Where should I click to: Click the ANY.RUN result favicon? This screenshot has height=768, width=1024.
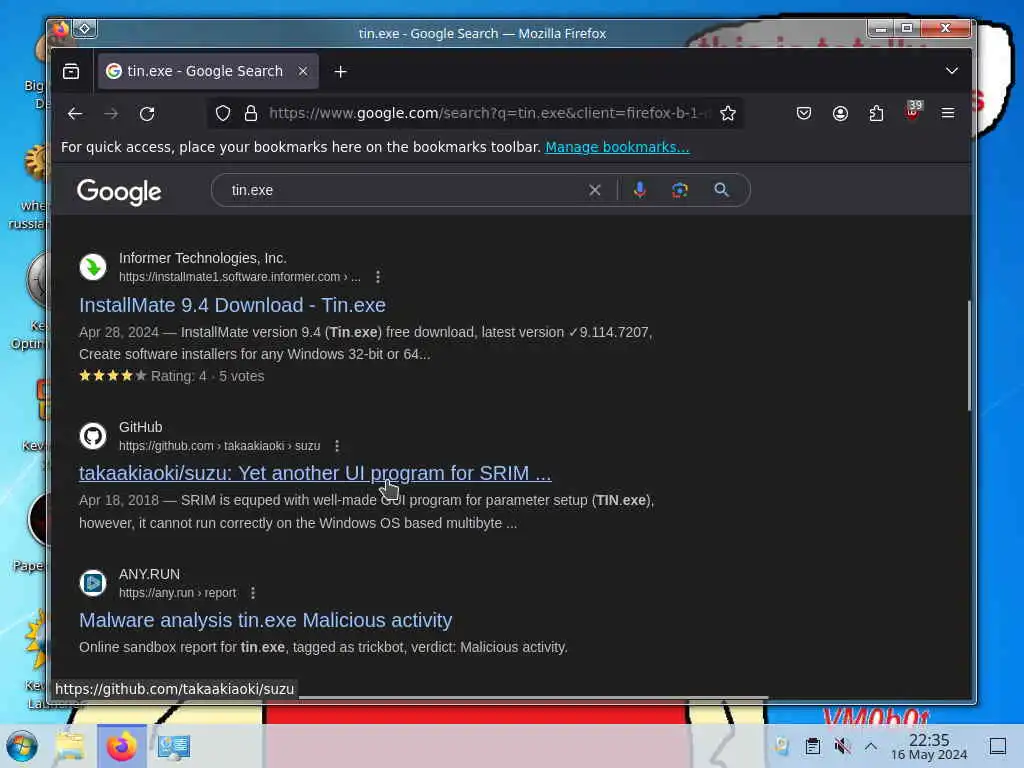pos(93,583)
